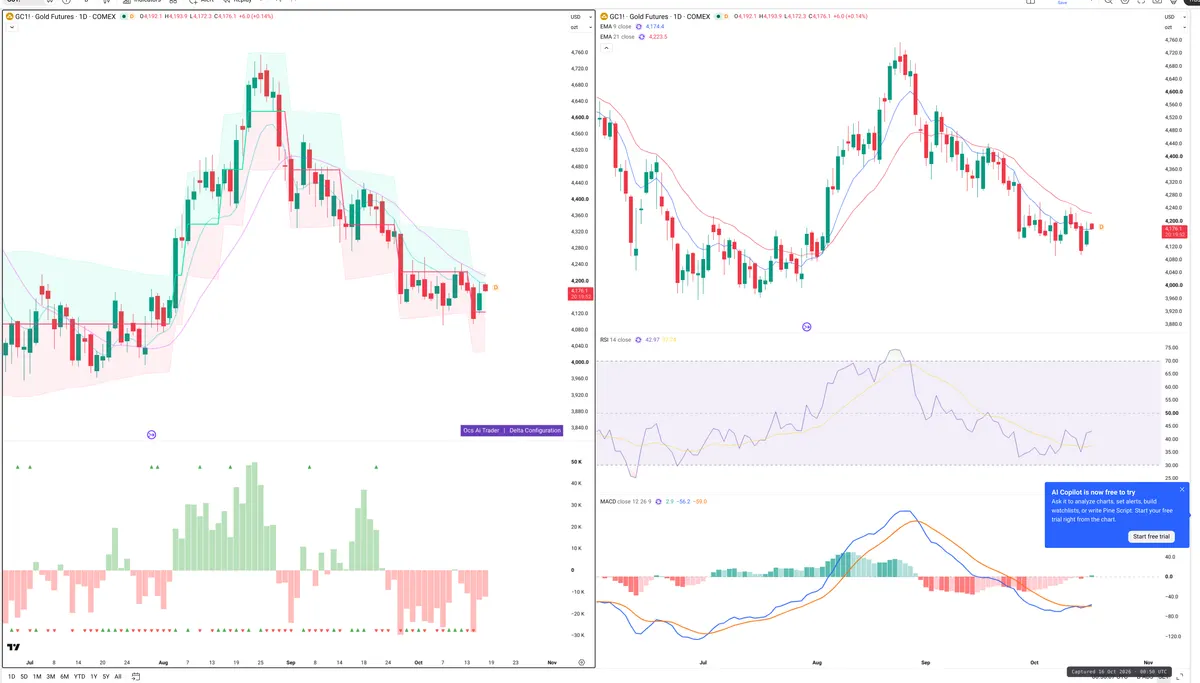Collapse the right chart indicator legend chevron

[604, 46]
